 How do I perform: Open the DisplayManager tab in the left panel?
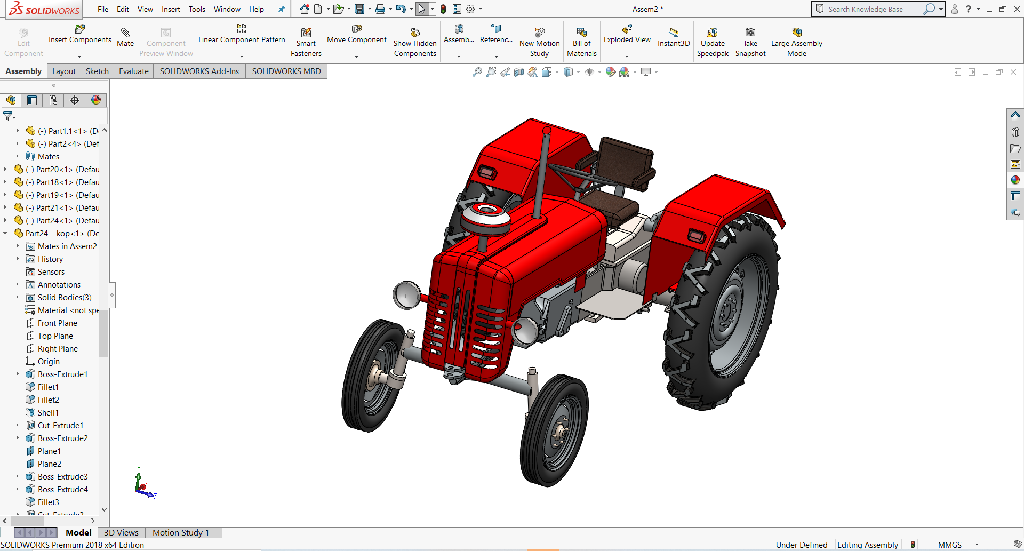tap(96, 100)
